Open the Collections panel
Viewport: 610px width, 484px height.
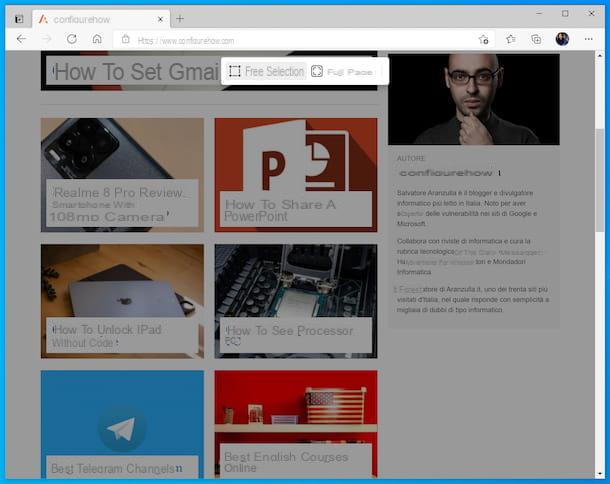536,39
